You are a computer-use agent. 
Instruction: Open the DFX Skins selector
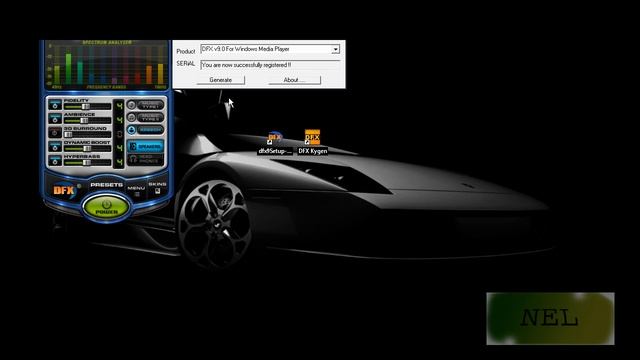157,187
